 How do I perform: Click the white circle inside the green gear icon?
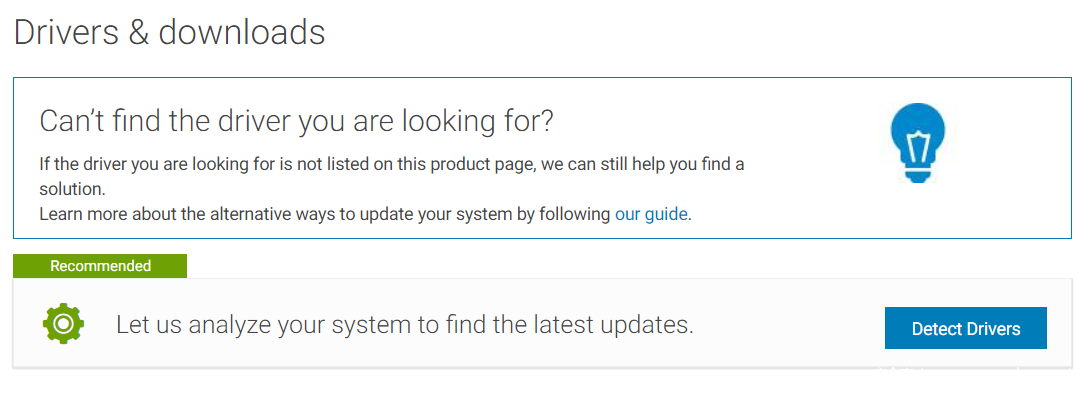(x=63, y=323)
